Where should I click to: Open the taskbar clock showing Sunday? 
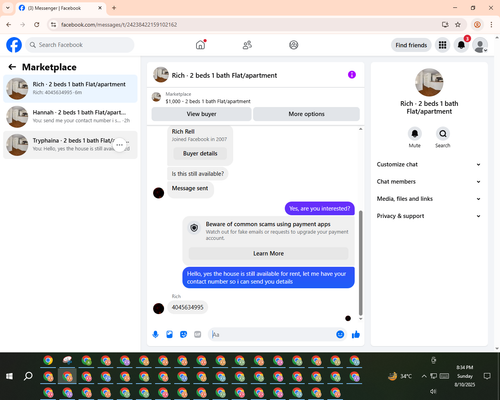tap(465, 376)
